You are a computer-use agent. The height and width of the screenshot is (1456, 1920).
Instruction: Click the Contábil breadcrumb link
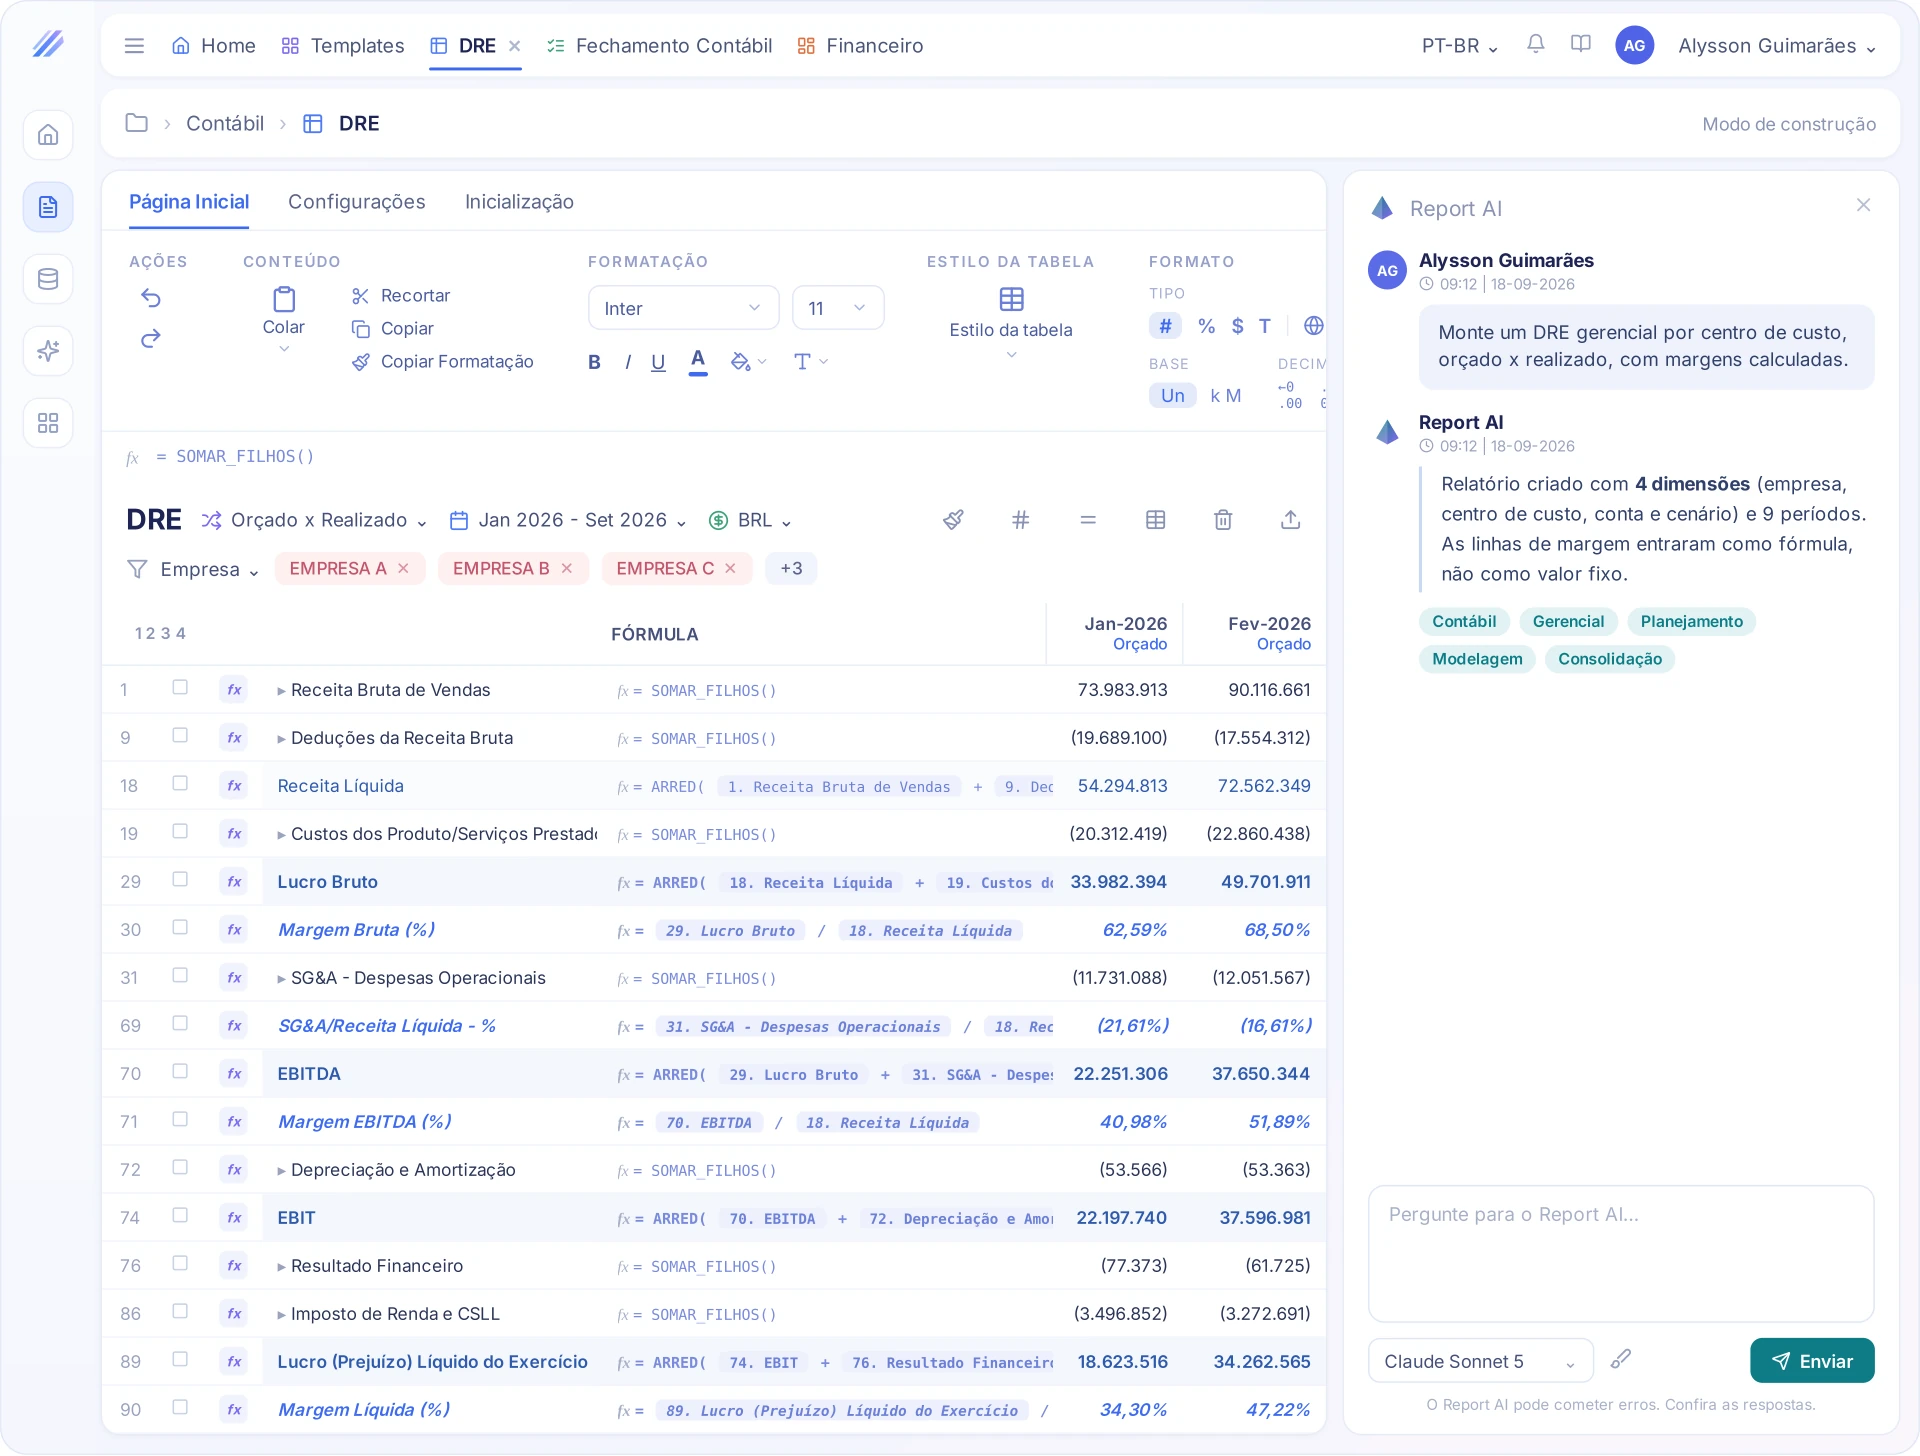(x=225, y=124)
